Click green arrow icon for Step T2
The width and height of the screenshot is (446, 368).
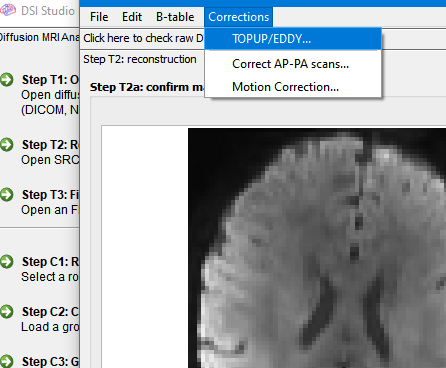pyautogui.click(x=7, y=145)
